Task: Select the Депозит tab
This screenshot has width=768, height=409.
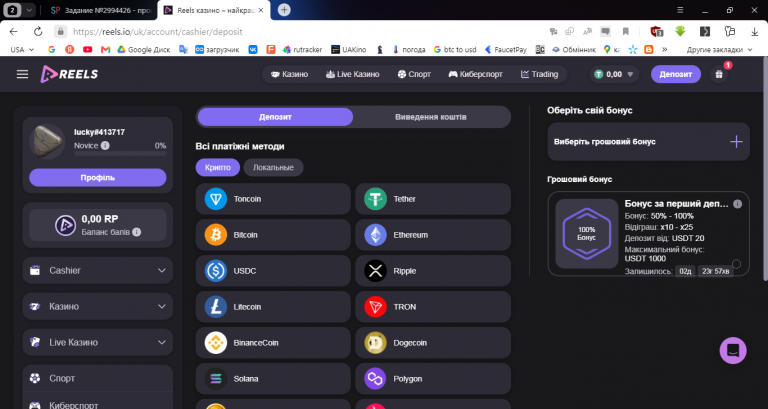Action: point(275,117)
